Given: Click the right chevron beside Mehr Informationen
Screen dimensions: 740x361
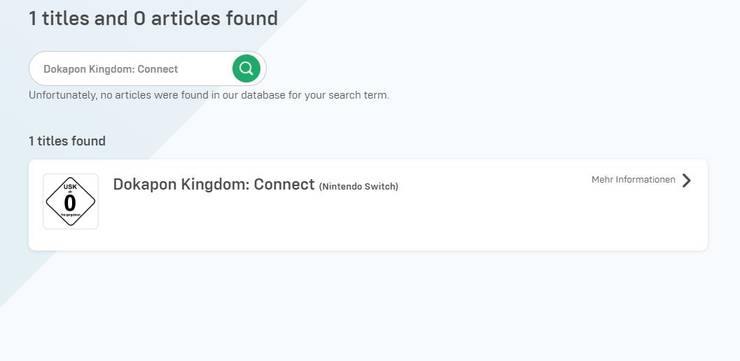Looking at the screenshot, I should (x=687, y=180).
